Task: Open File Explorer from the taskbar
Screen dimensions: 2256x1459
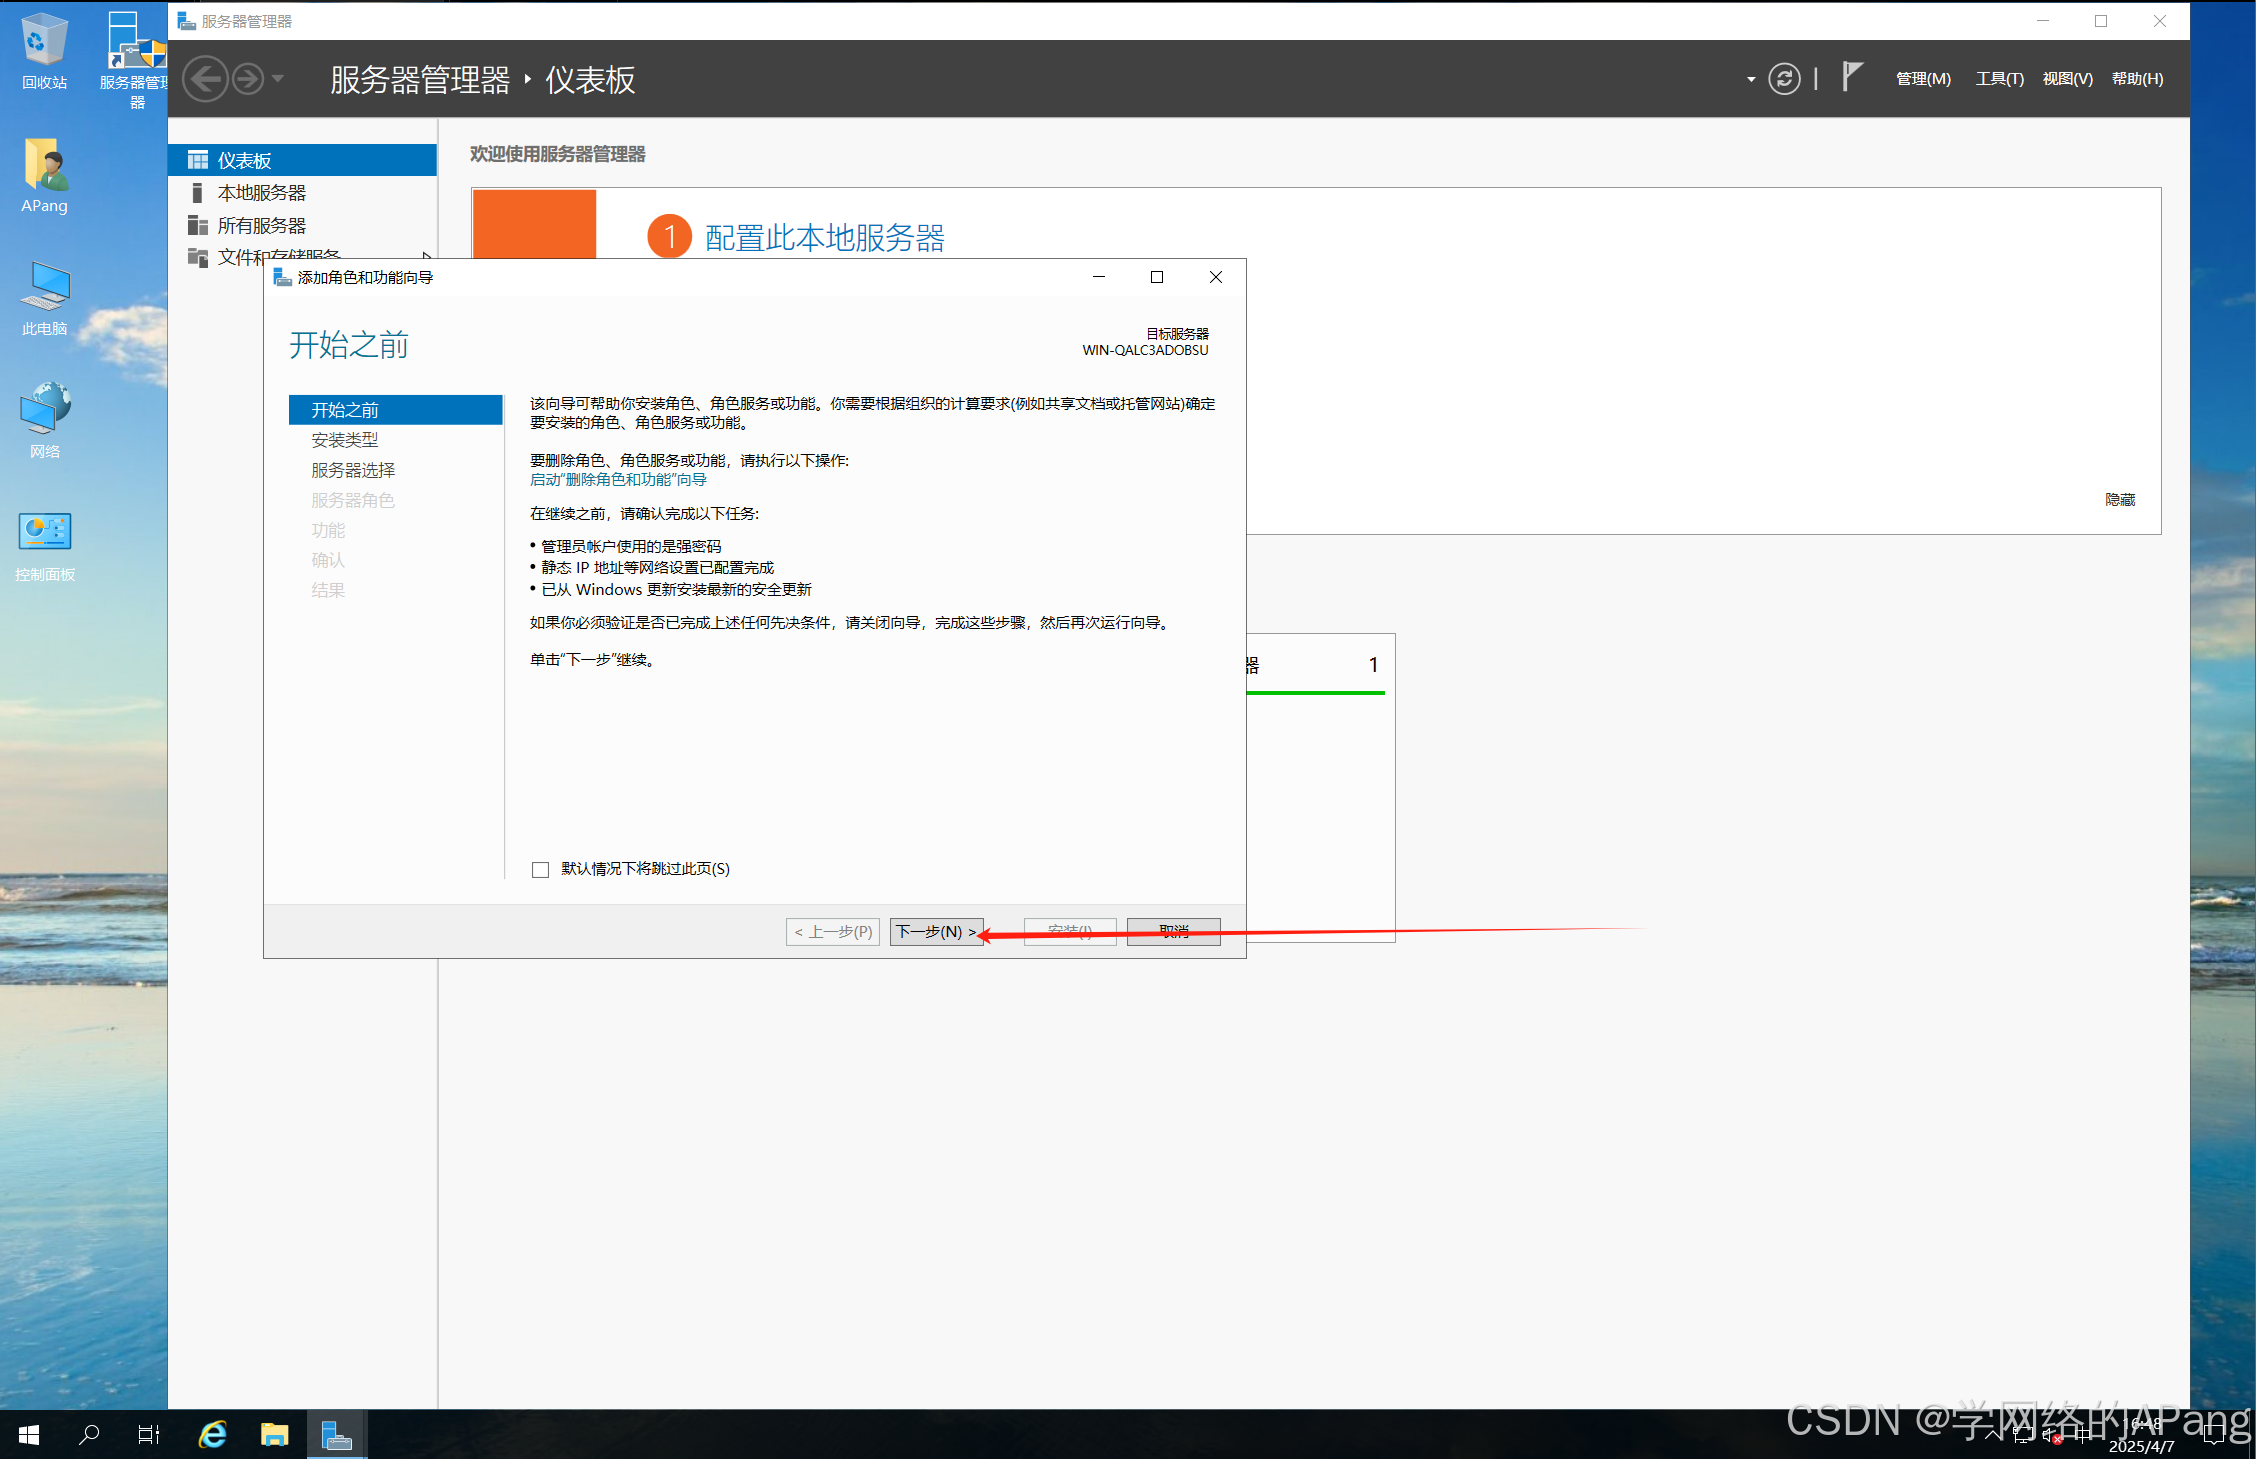Action: click(274, 1435)
